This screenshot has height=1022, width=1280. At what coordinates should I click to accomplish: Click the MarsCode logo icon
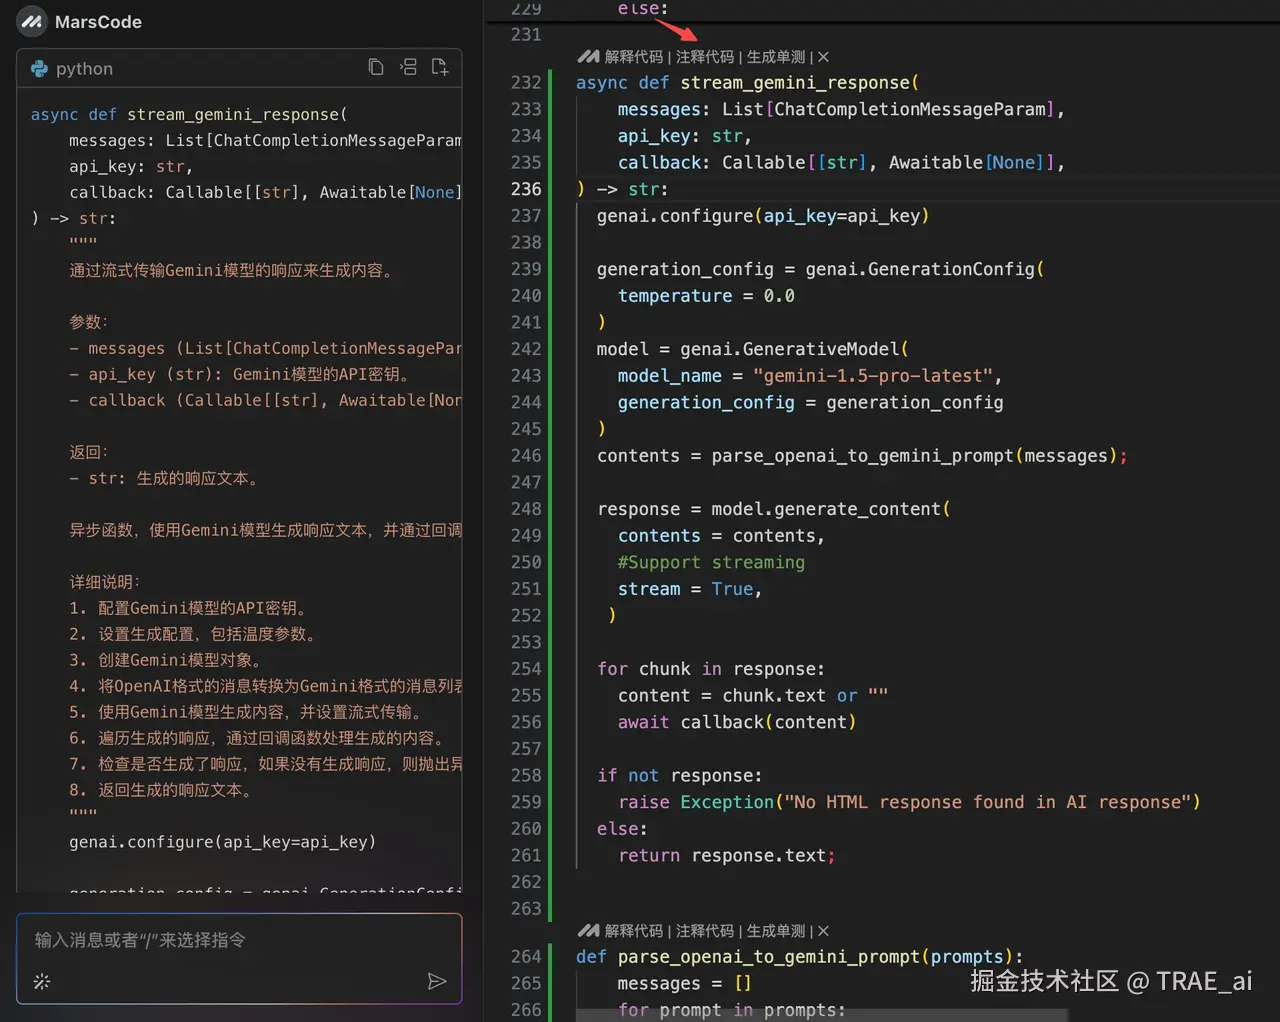[x=32, y=21]
